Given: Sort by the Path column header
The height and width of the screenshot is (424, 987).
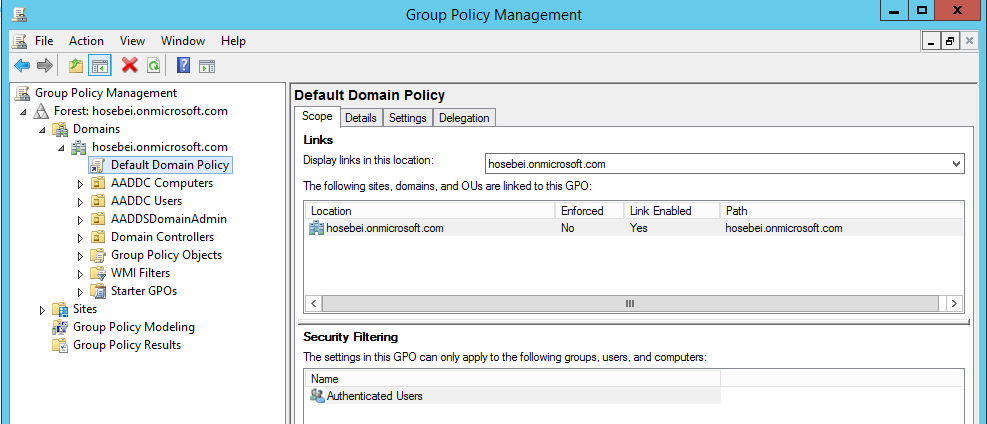Looking at the screenshot, I should point(842,211).
